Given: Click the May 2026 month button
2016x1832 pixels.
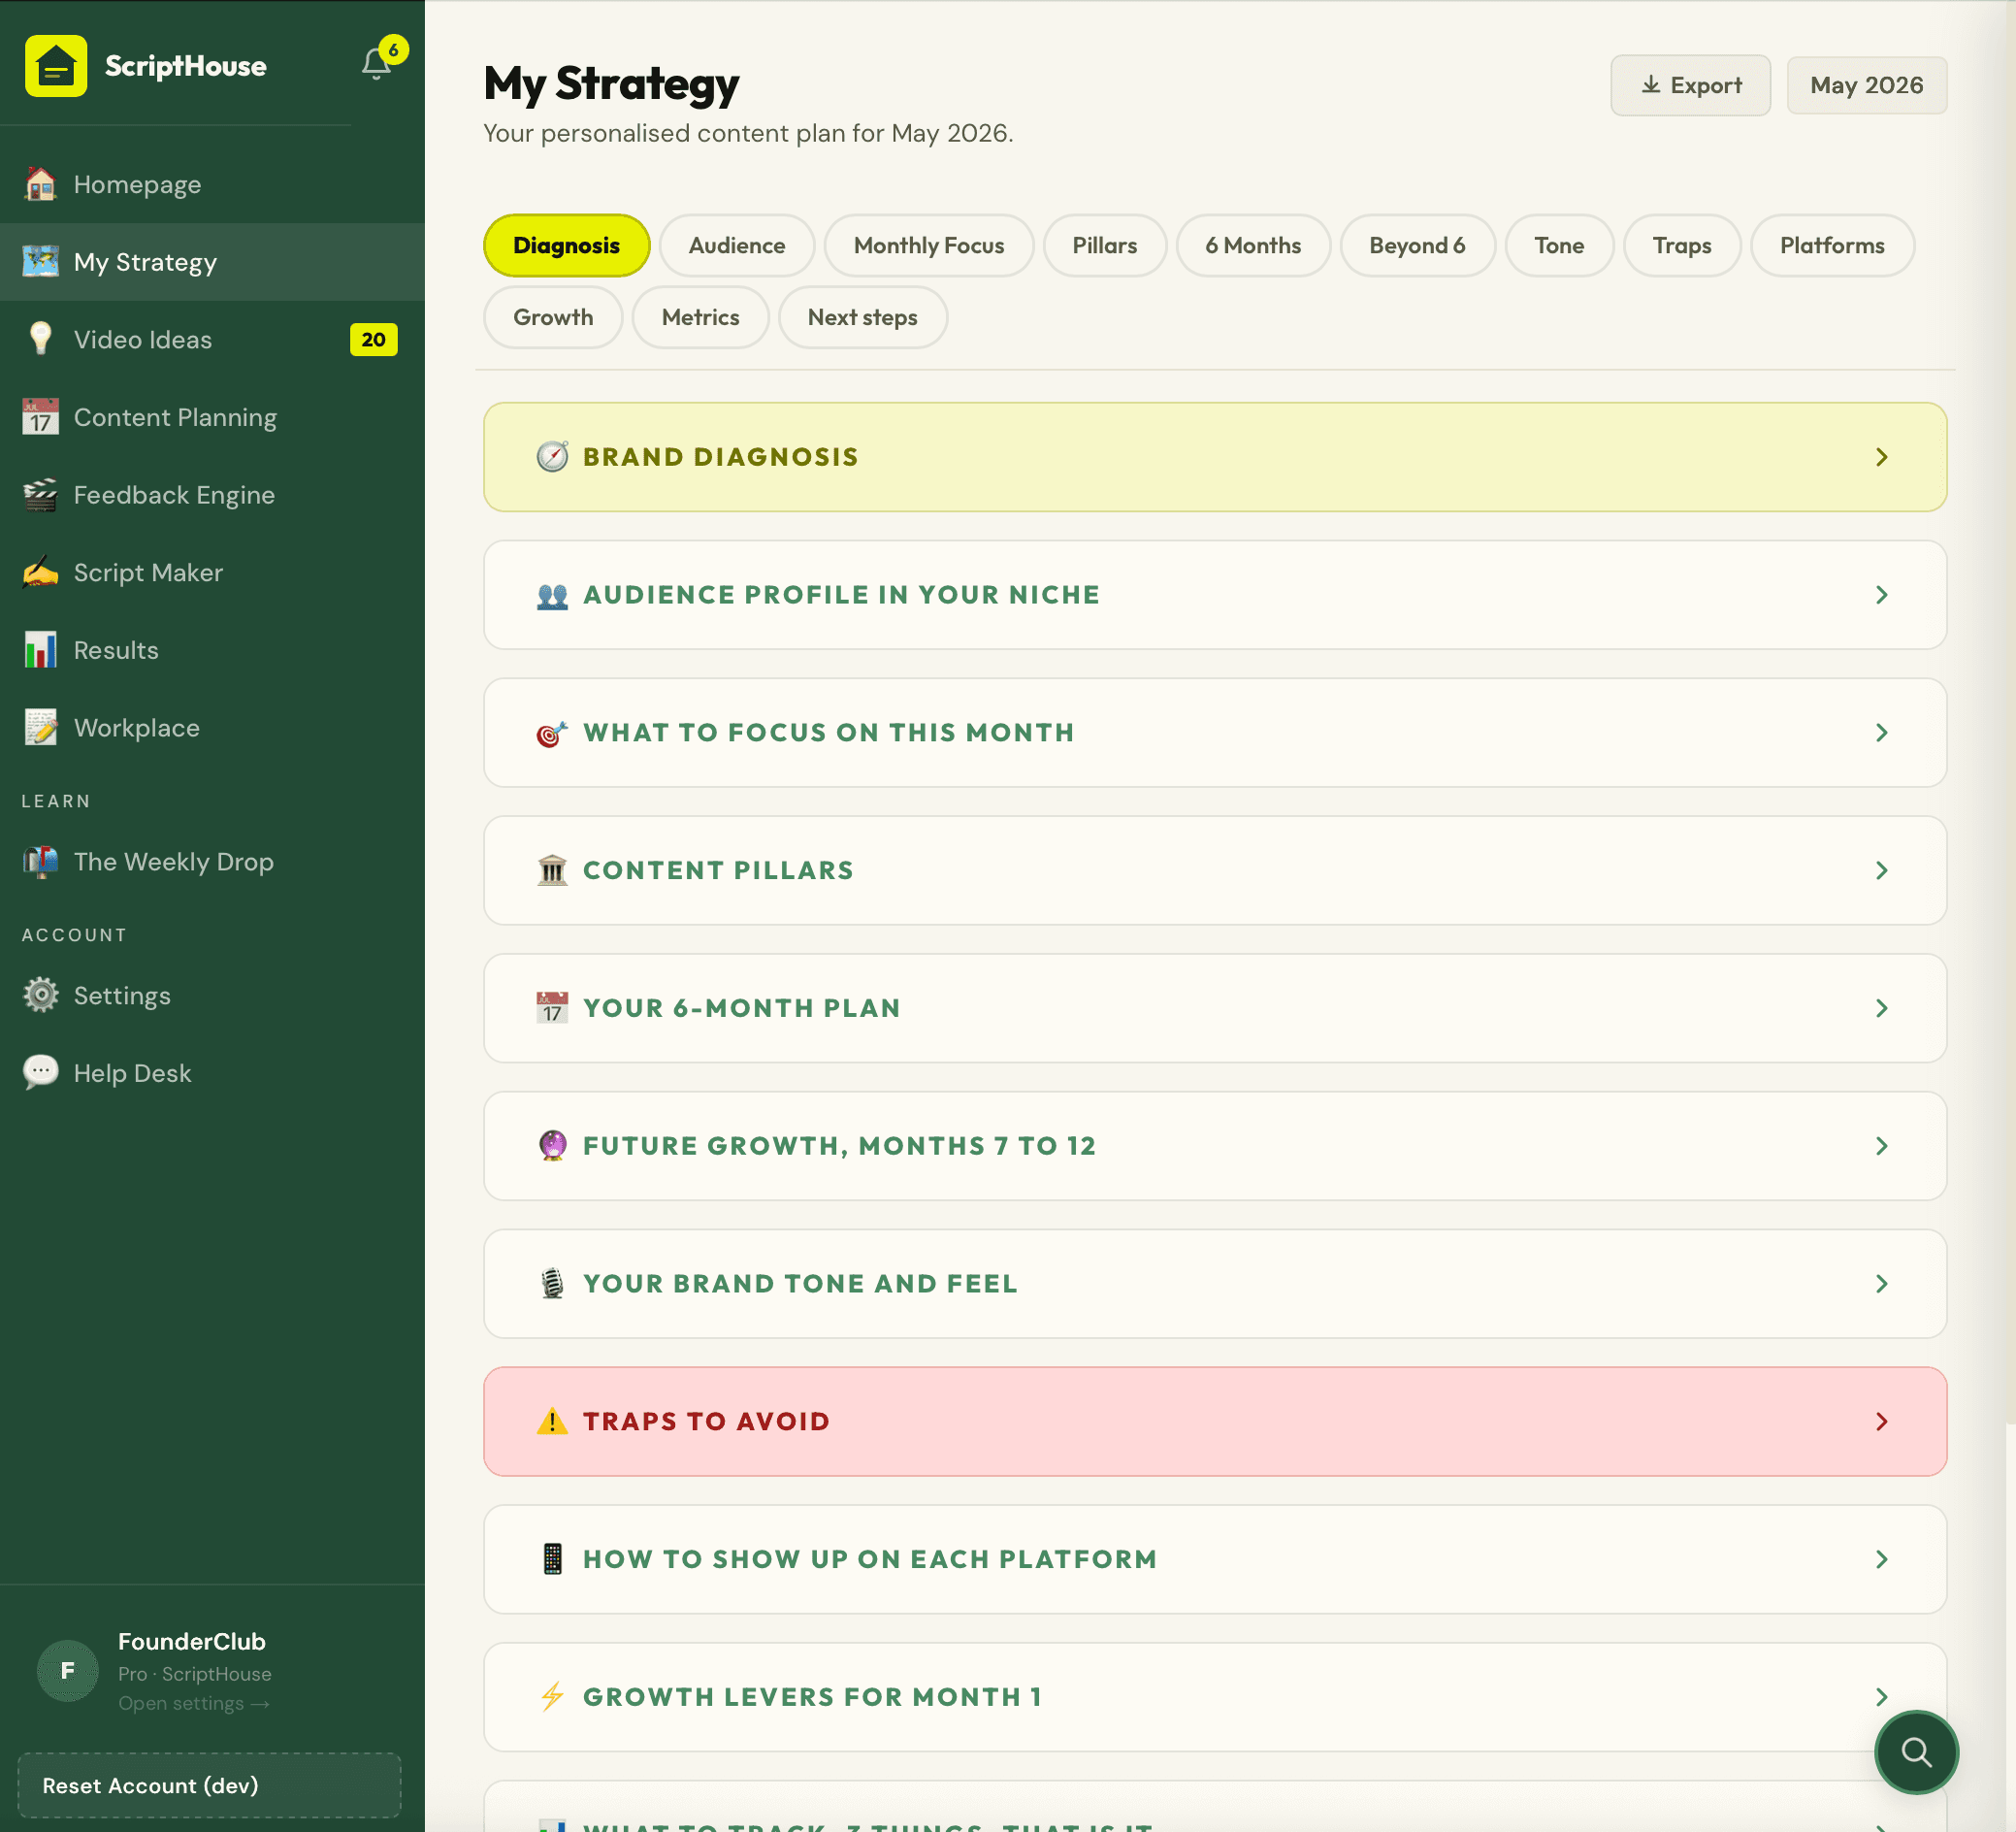Looking at the screenshot, I should [x=1866, y=85].
